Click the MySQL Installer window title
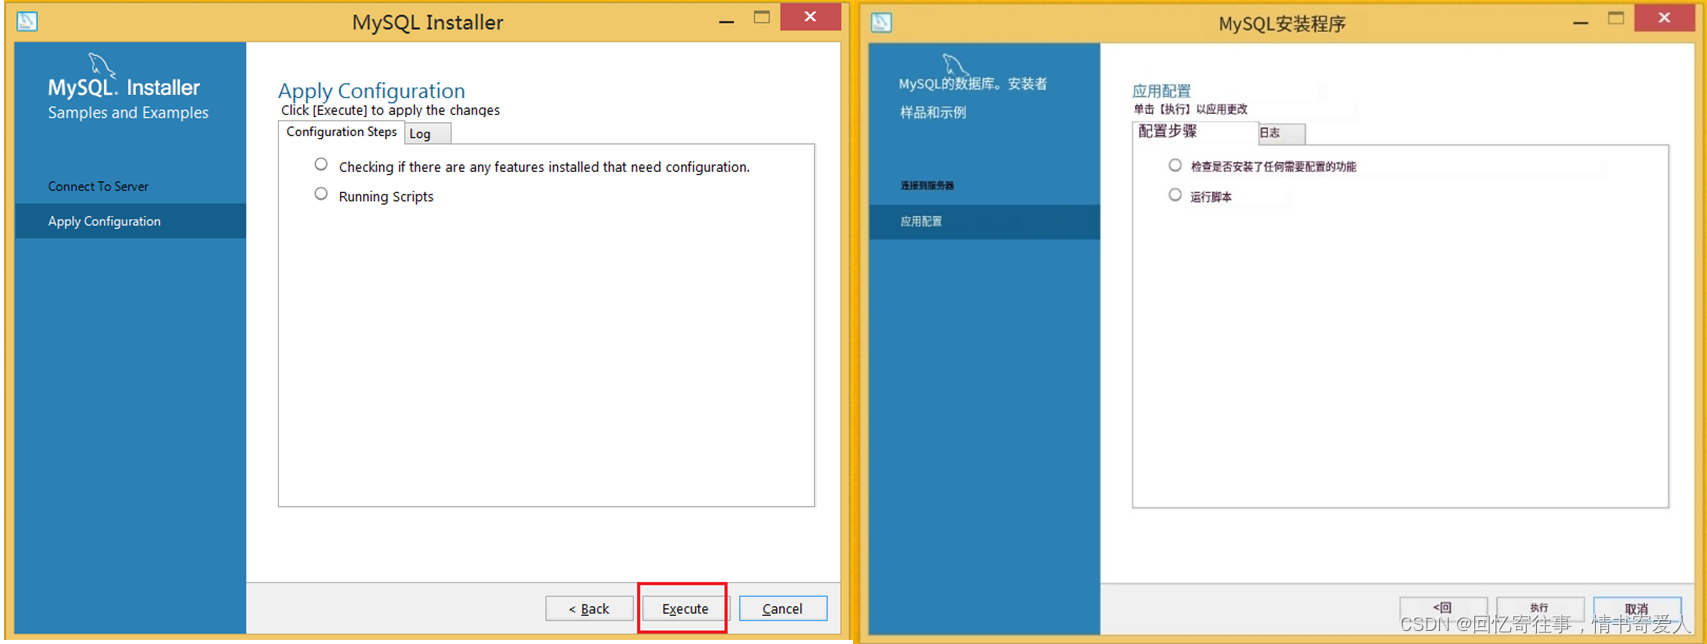 pos(427,22)
